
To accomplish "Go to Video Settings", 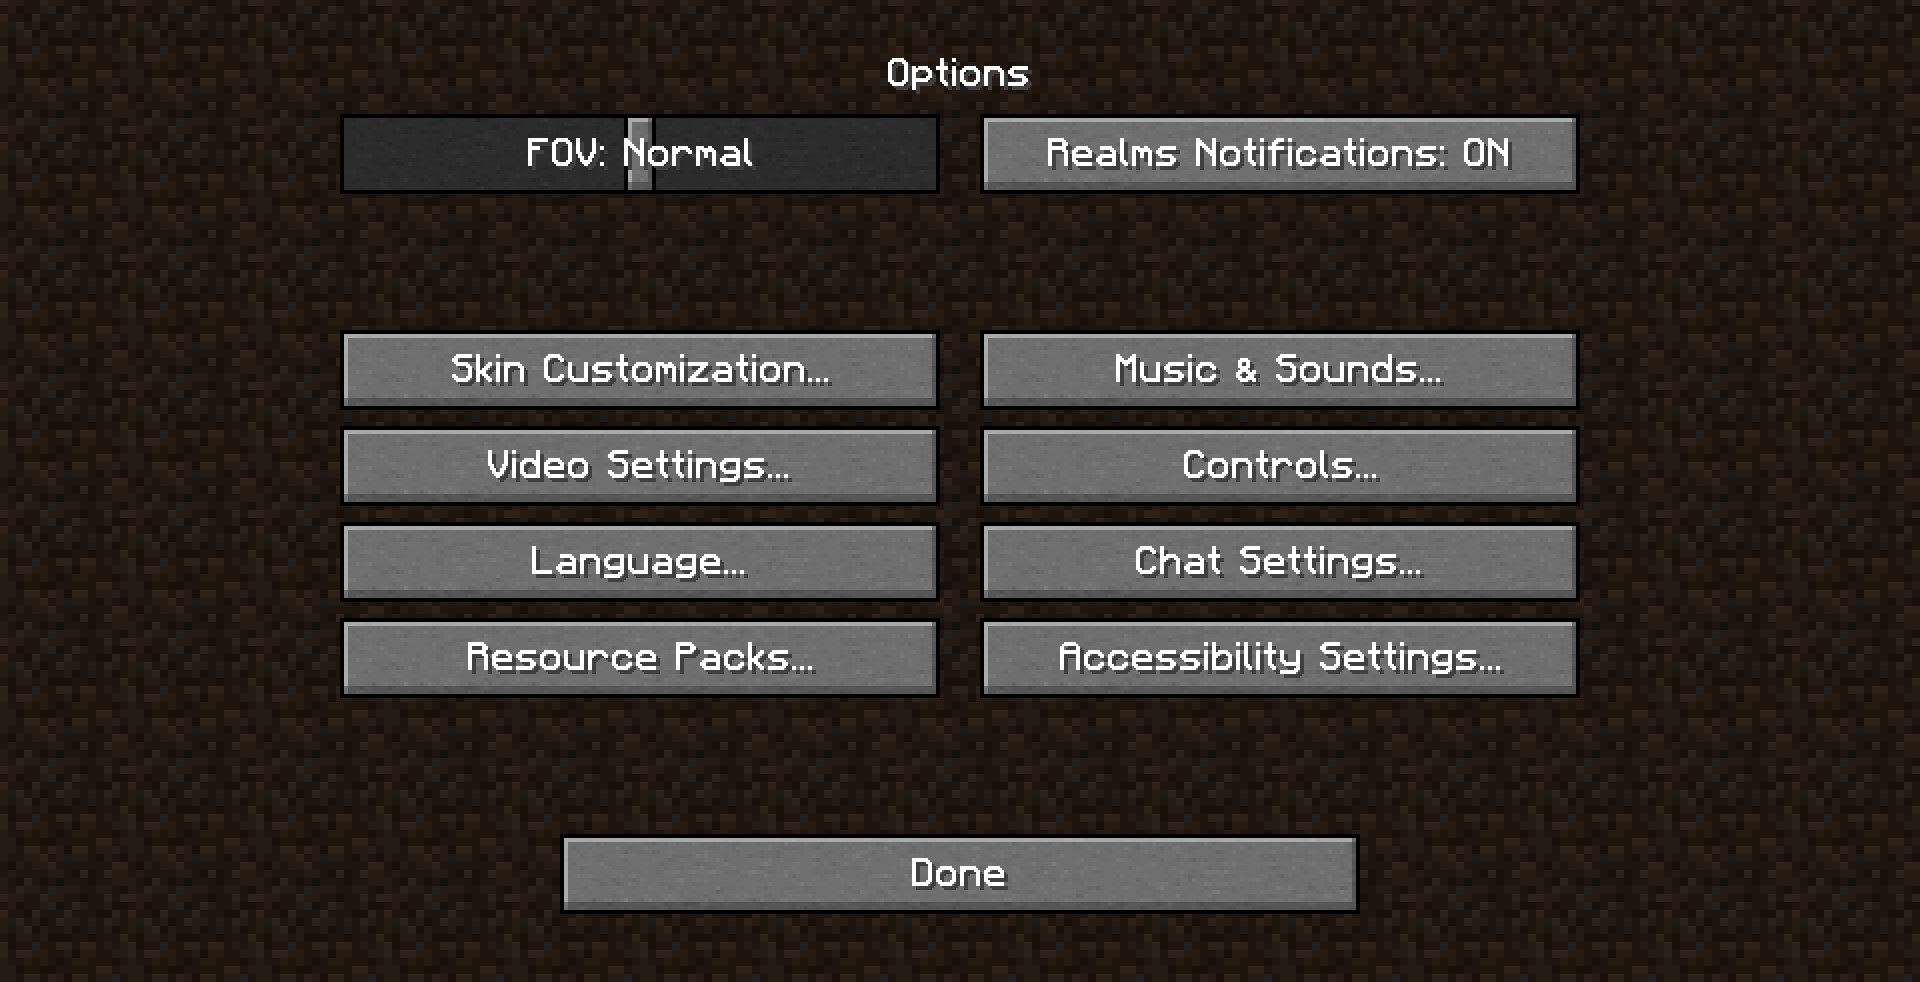I will [640, 466].
